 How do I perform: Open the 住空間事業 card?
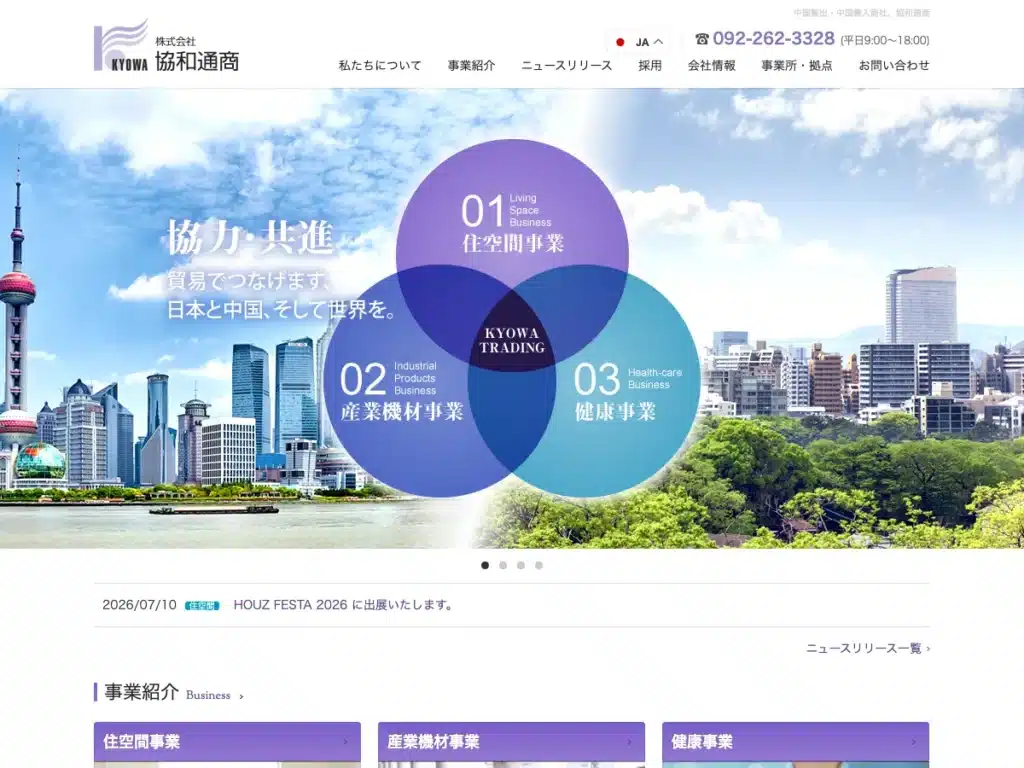227,742
